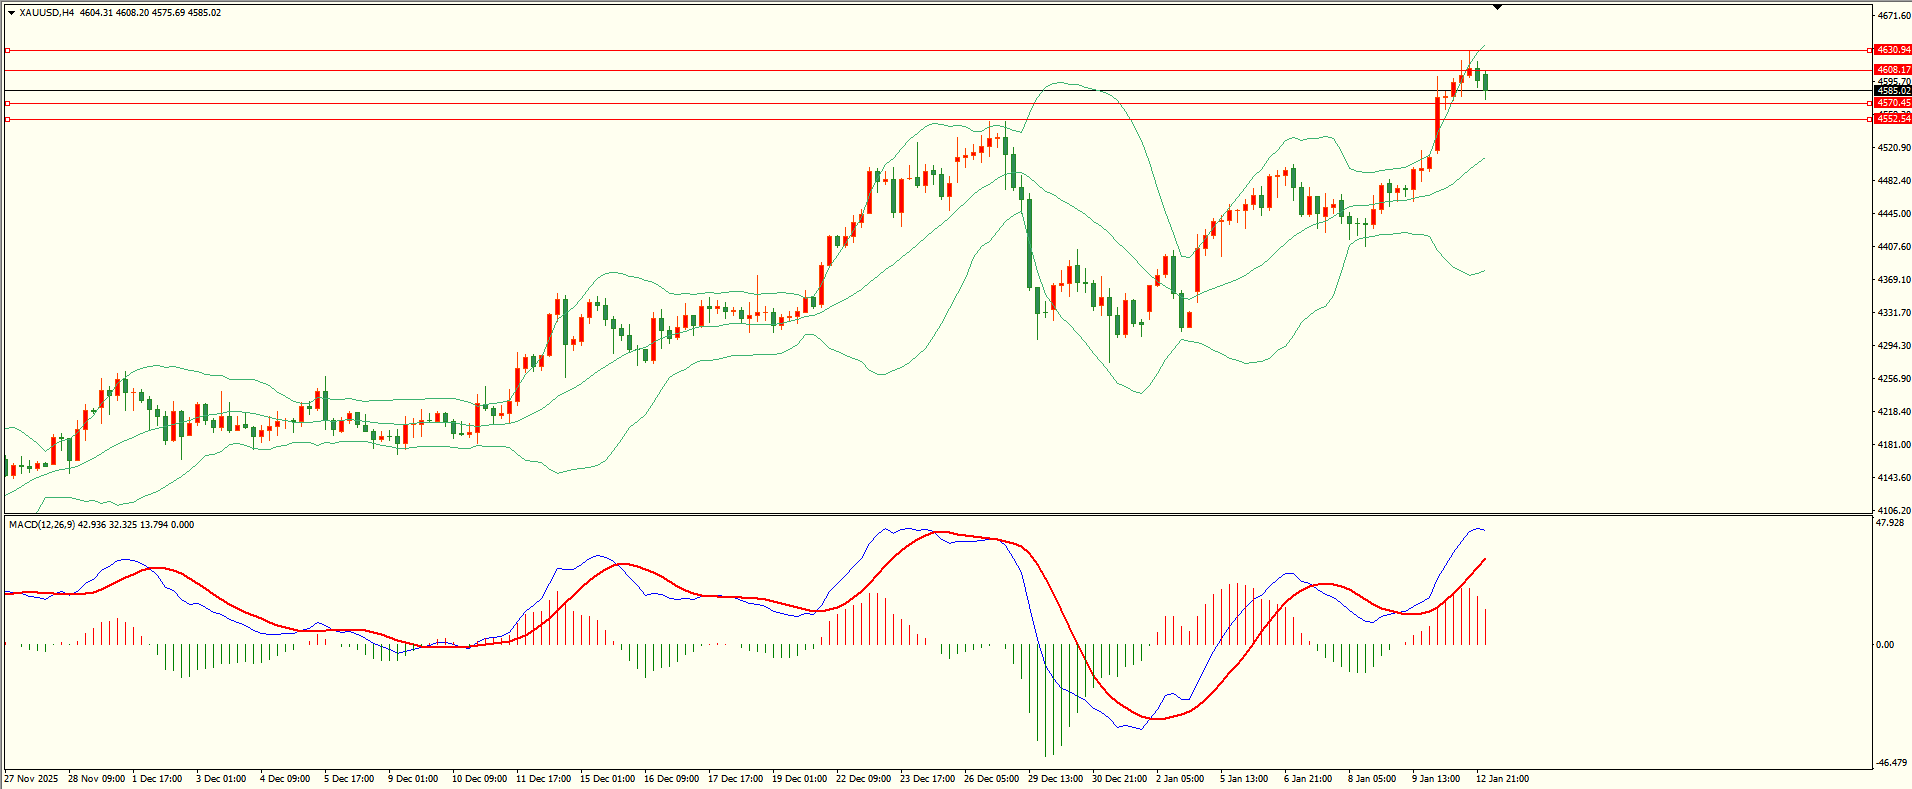
Task: Click right-end handle of the 4552.54 line
Action: [1870, 119]
